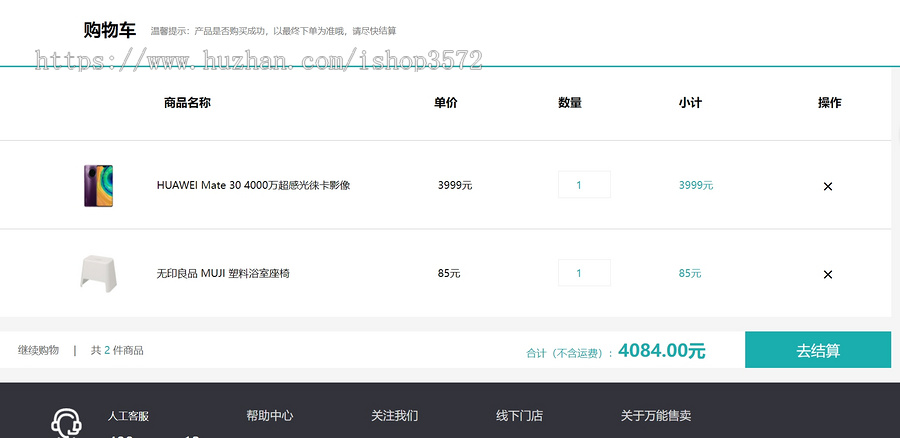
Task: Open MUJI stool product thumbnail
Action: pyautogui.click(x=99, y=273)
